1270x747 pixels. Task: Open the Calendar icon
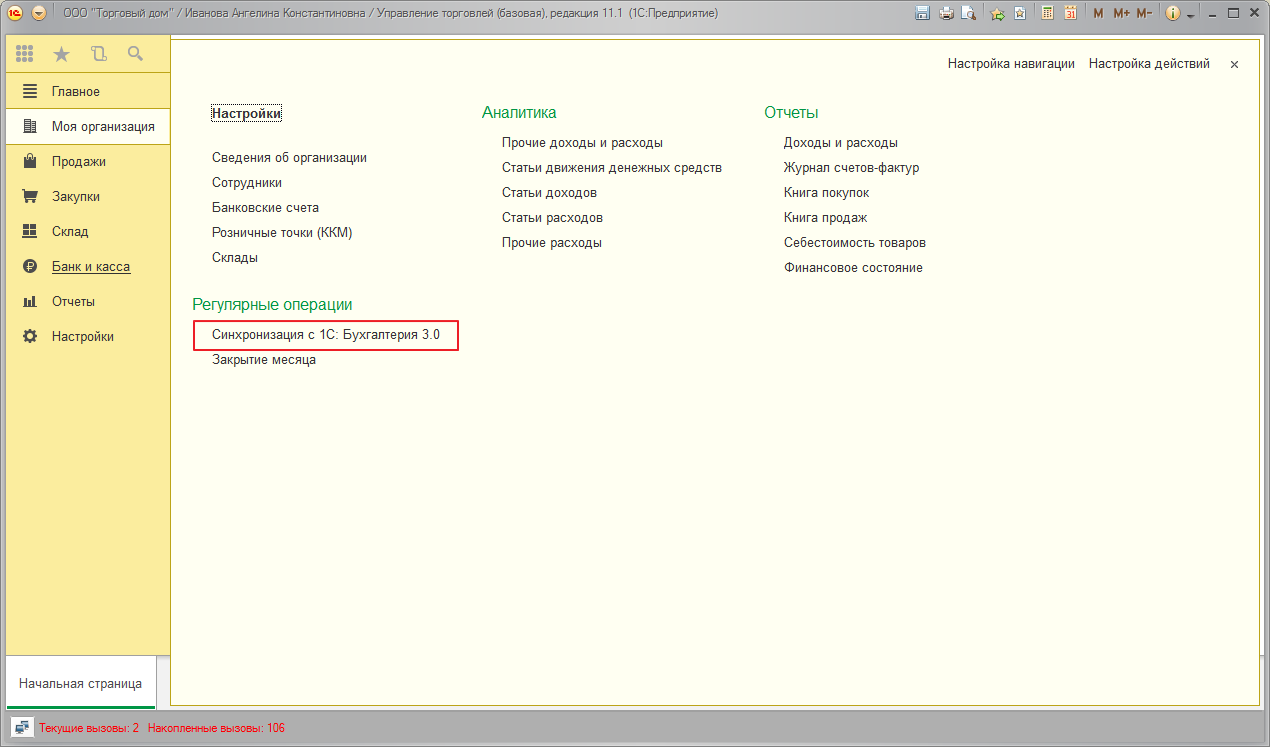[x=1070, y=13]
